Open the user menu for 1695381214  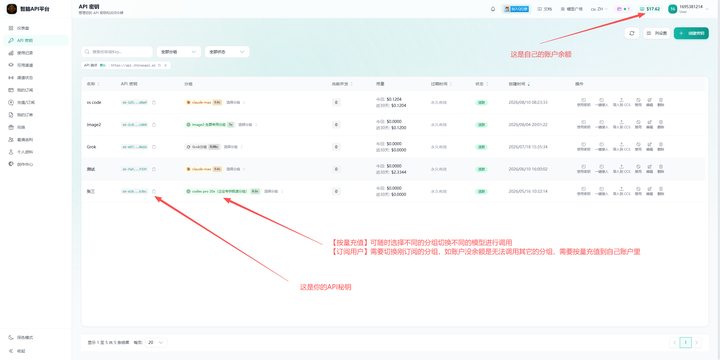[689, 9]
